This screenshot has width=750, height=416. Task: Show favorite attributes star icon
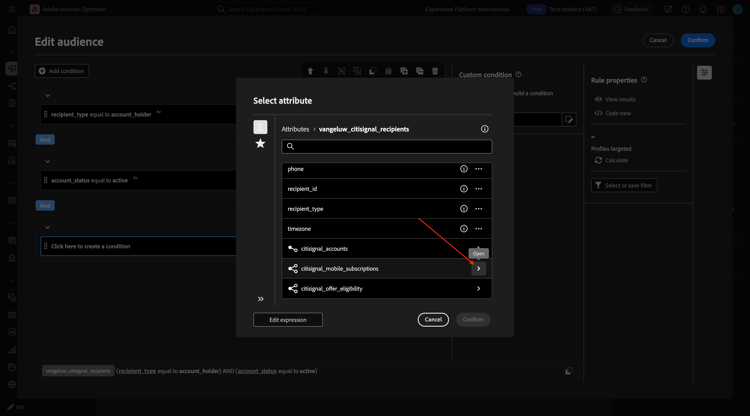tap(260, 143)
